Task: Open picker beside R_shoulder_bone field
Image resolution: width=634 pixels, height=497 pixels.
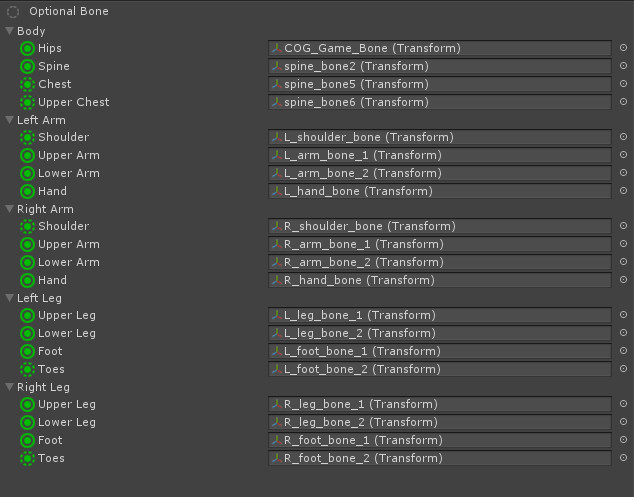Action: pyautogui.click(x=623, y=226)
